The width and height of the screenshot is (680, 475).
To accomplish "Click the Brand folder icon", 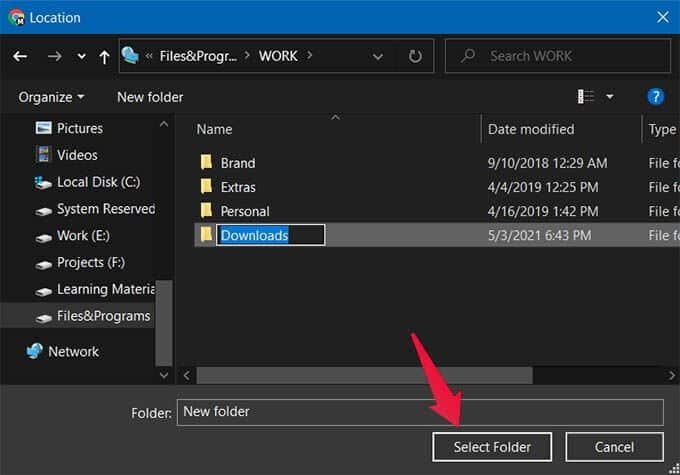I will click(206, 162).
